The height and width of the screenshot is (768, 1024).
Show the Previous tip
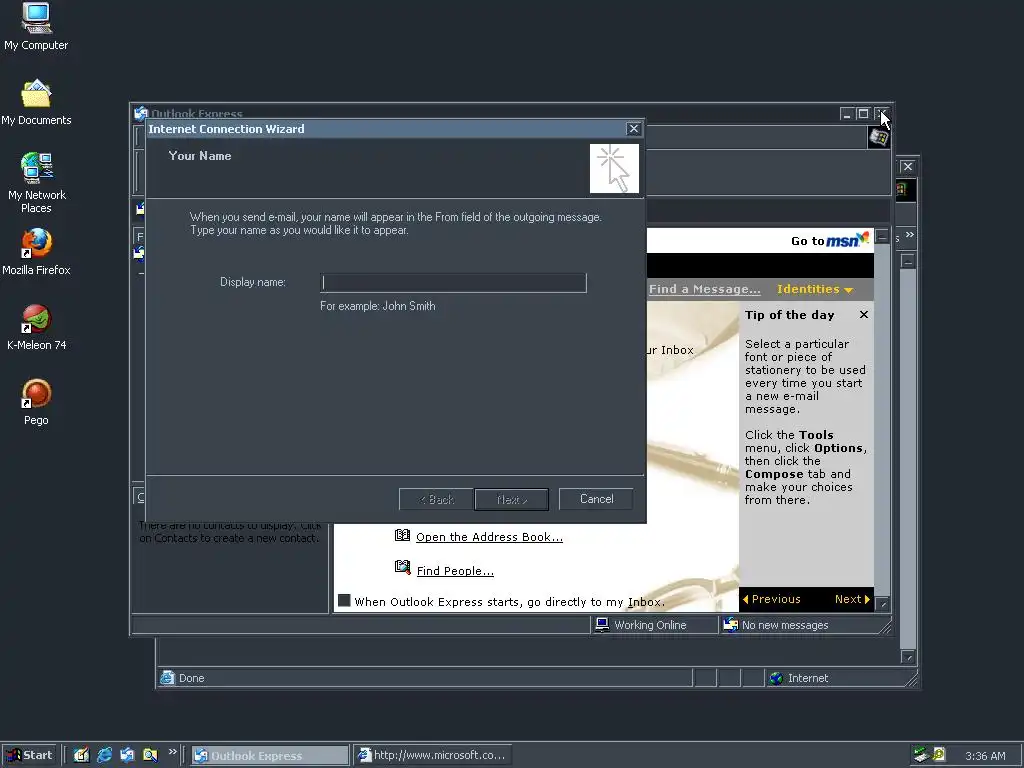771,599
